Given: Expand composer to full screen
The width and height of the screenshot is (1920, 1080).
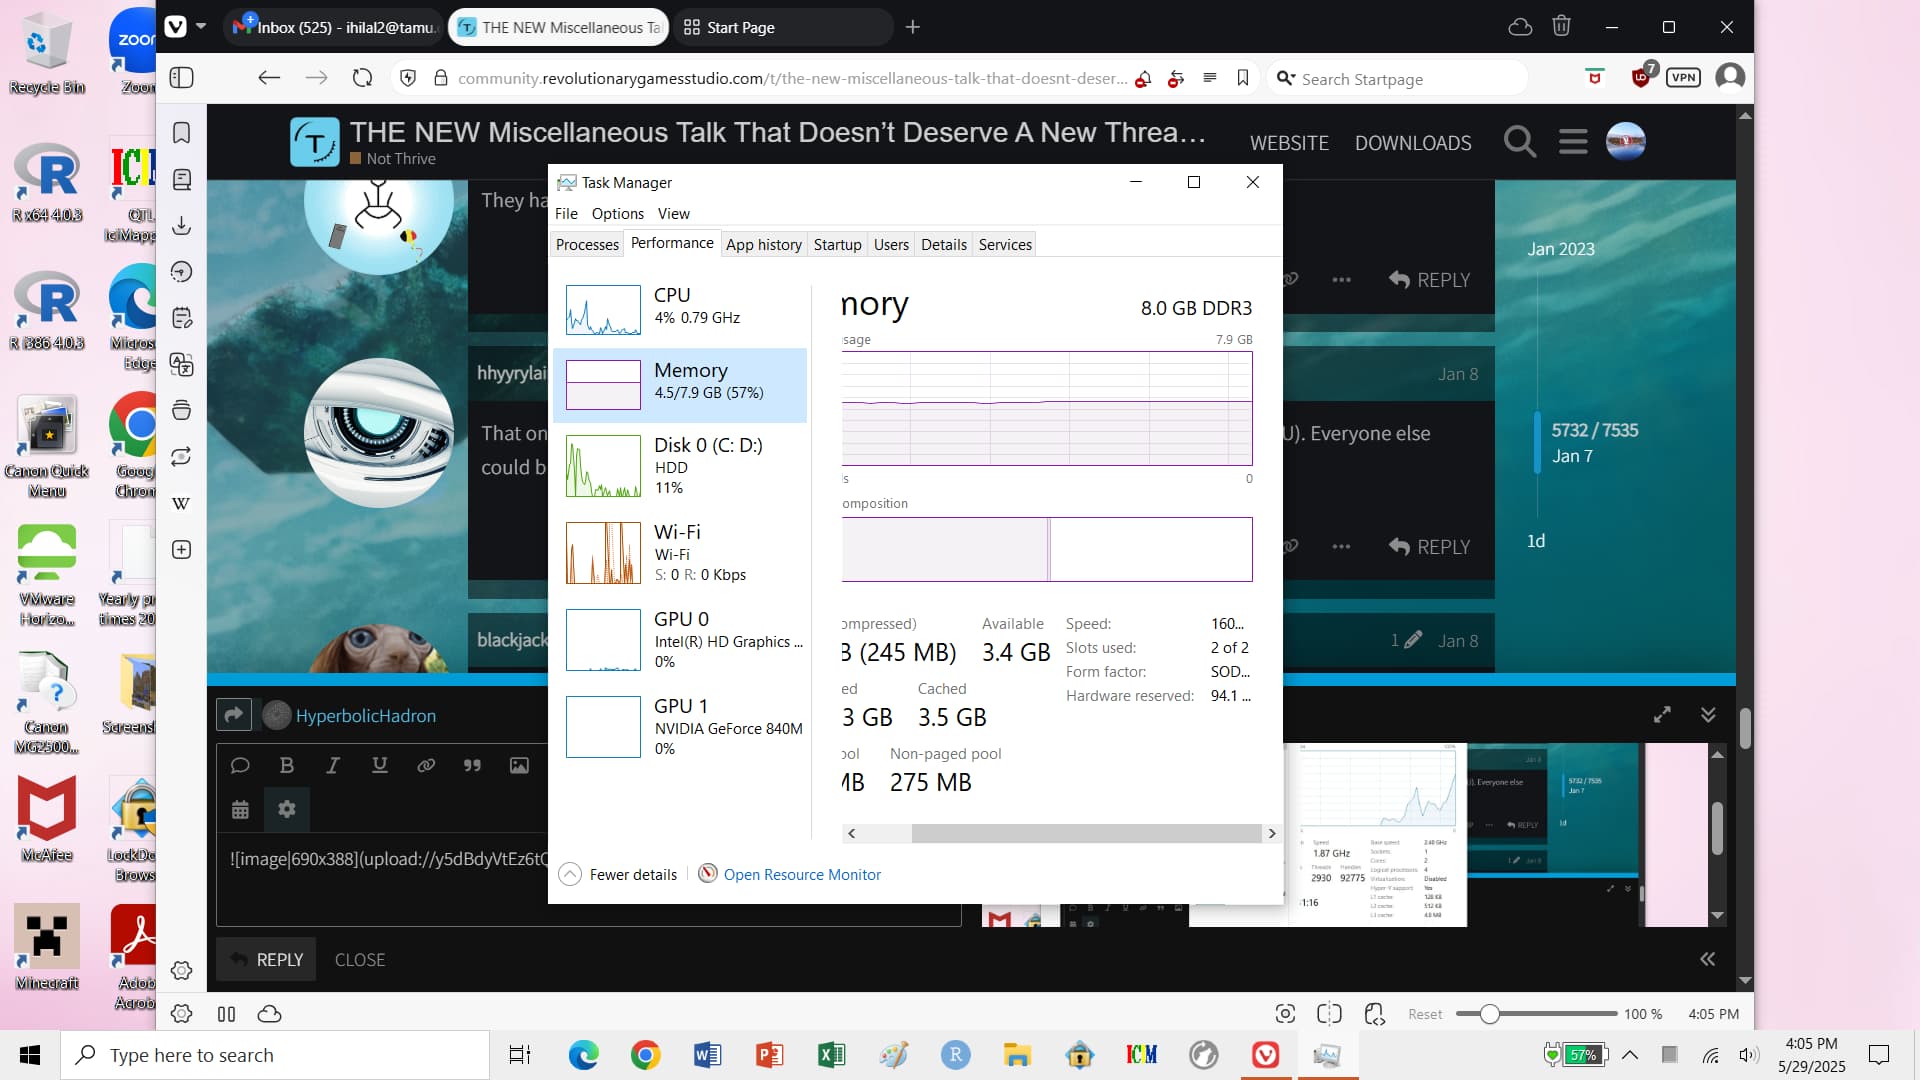Looking at the screenshot, I should (x=1662, y=714).
